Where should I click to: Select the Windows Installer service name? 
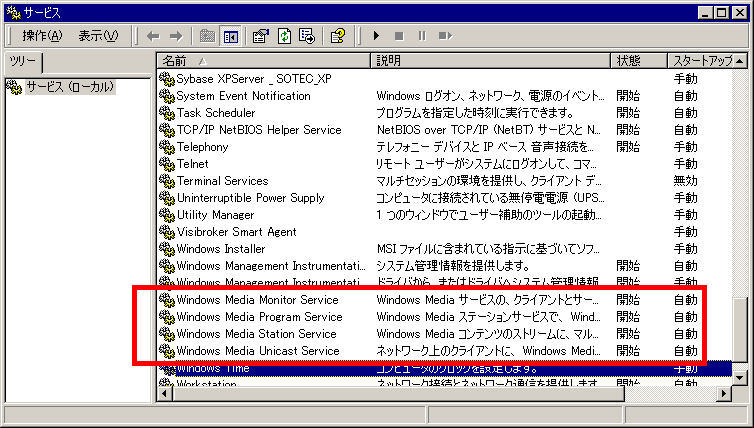tap(221, 249)
